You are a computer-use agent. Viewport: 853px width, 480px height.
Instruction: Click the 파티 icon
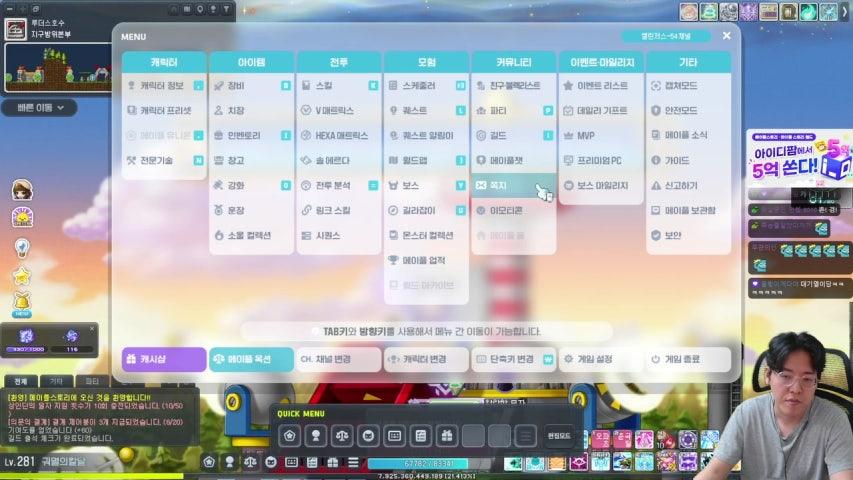(x=481, y=110)
